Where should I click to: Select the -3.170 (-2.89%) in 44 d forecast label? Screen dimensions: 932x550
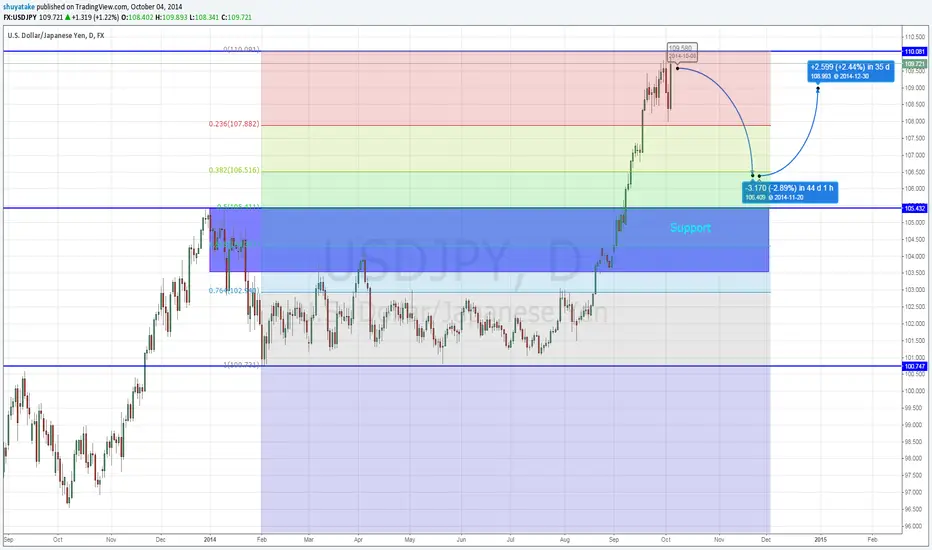[x=790, y=192]
